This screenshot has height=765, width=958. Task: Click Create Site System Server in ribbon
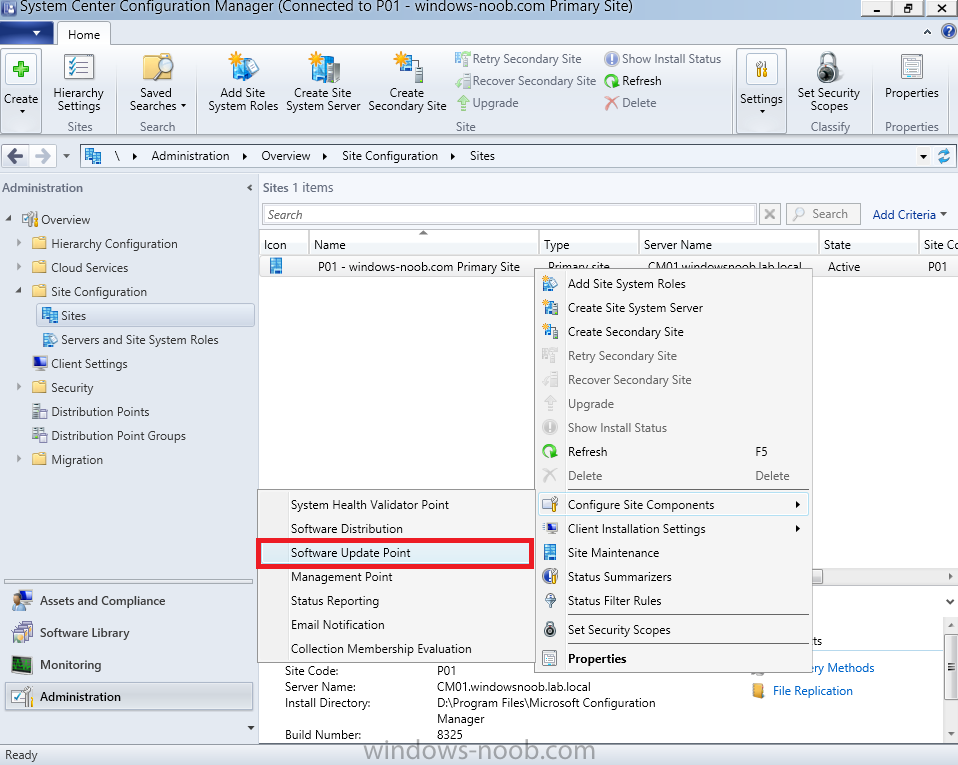[x=323, y=82]
